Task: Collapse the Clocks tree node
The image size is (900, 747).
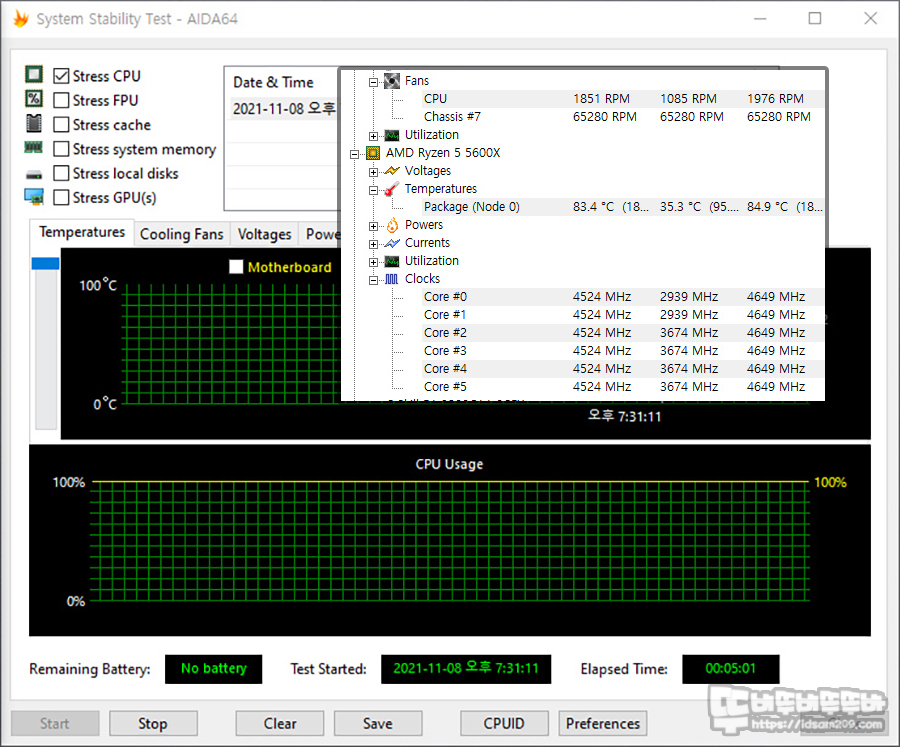Action: 373,280
